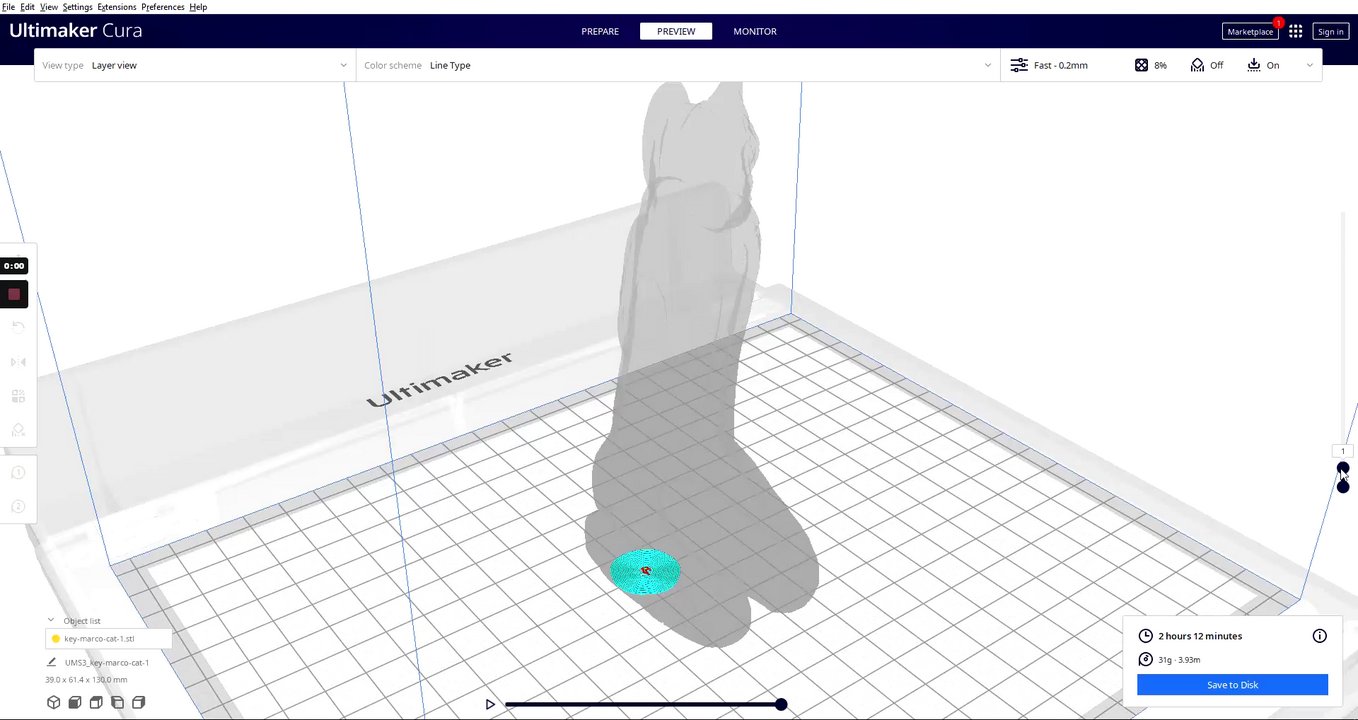Click the Marketplace red notification badge
The image size is (1358, 720).
(x=1278, y=22)
